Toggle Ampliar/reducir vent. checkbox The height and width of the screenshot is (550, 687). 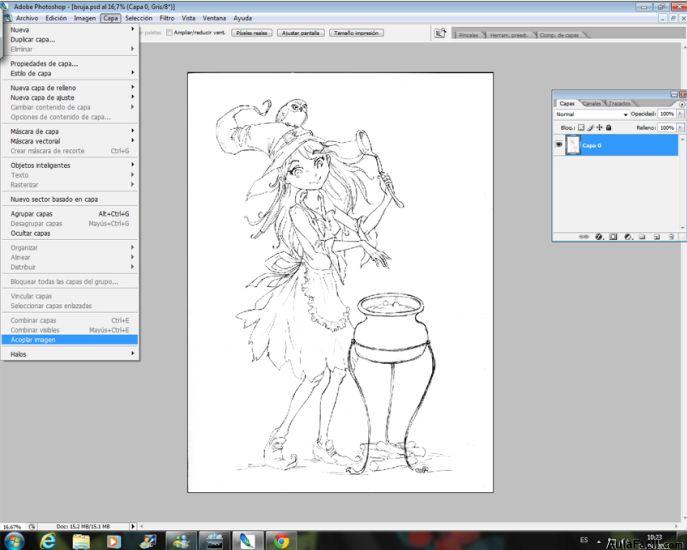pyautogui.click(x=169, y=33)
